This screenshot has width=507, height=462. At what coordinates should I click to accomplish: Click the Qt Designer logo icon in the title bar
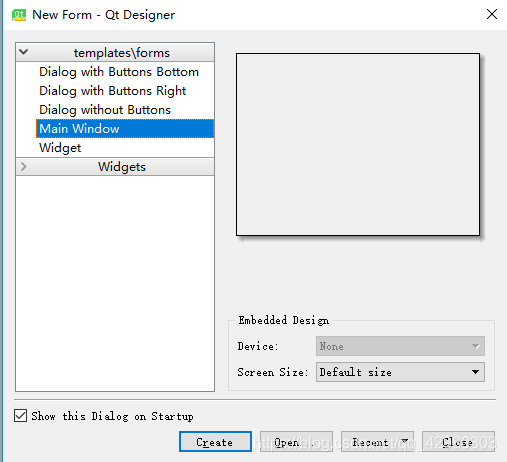click(x=19, y=15)
